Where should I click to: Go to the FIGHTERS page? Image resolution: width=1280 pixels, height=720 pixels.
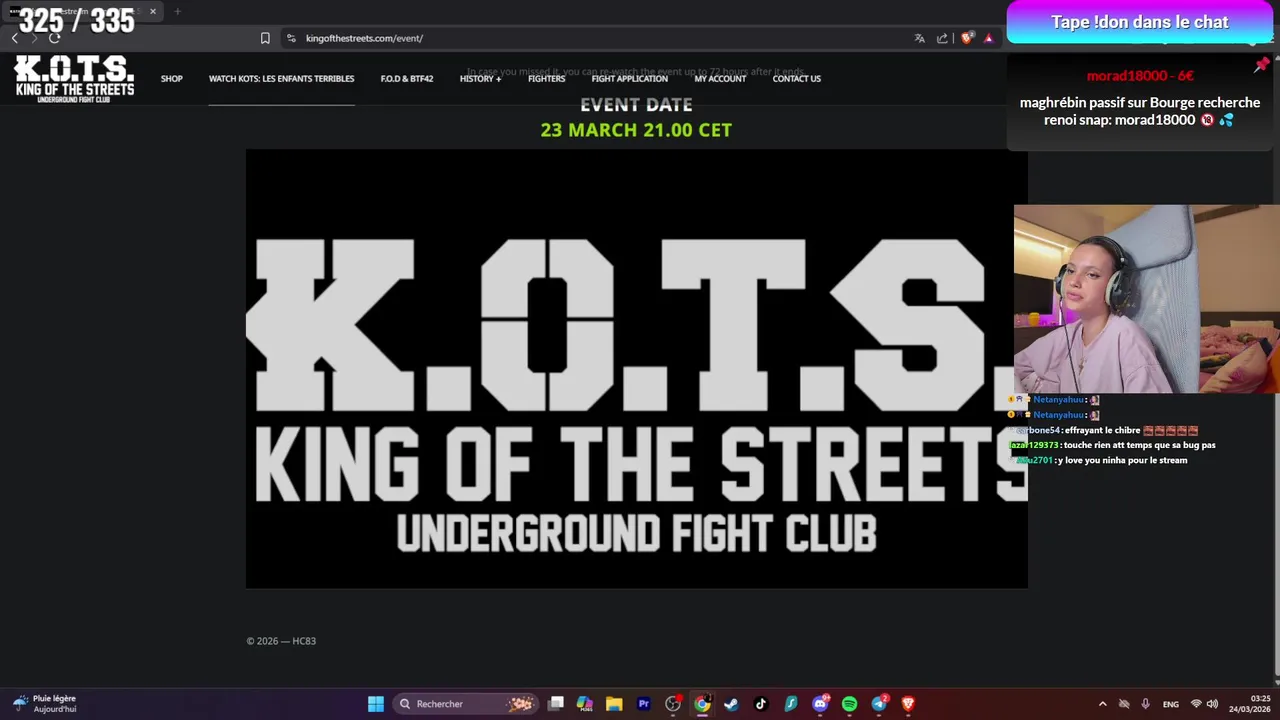(546, 78)
